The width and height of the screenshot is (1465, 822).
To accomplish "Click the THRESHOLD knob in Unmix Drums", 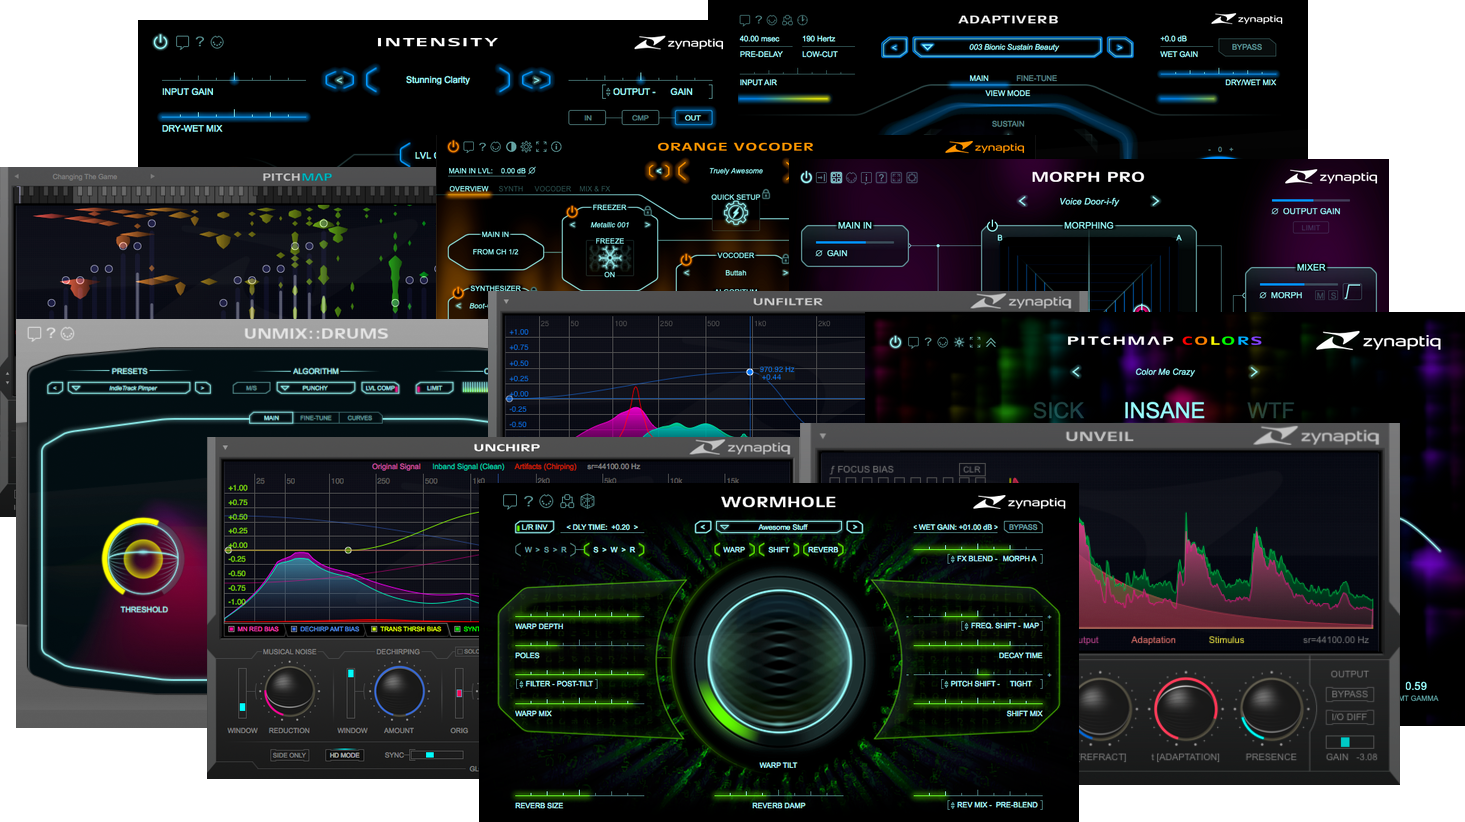I will coord(142,558).
